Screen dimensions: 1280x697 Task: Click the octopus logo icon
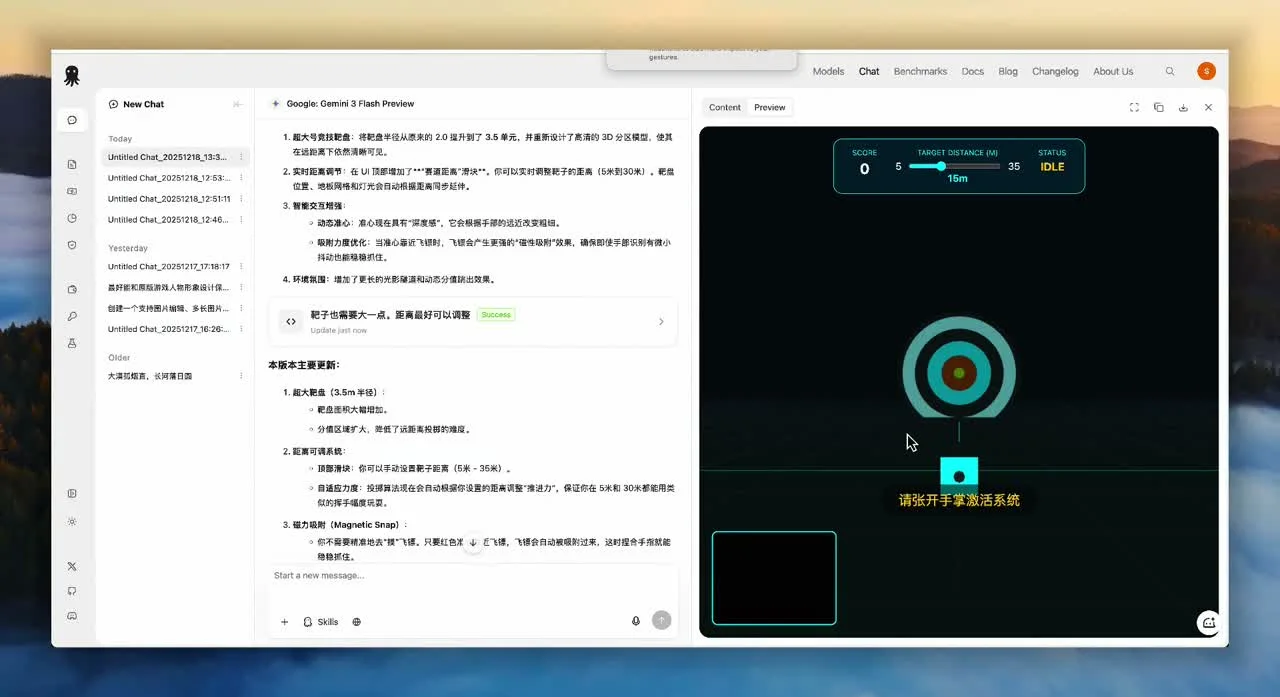(x=72, y=76)
